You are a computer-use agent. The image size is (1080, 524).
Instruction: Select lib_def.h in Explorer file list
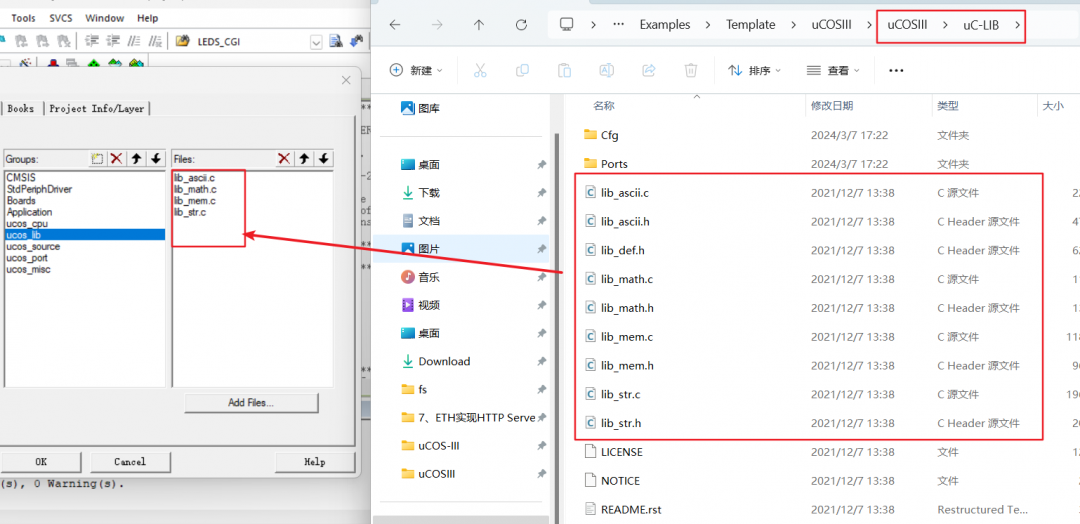pos(623,250)
